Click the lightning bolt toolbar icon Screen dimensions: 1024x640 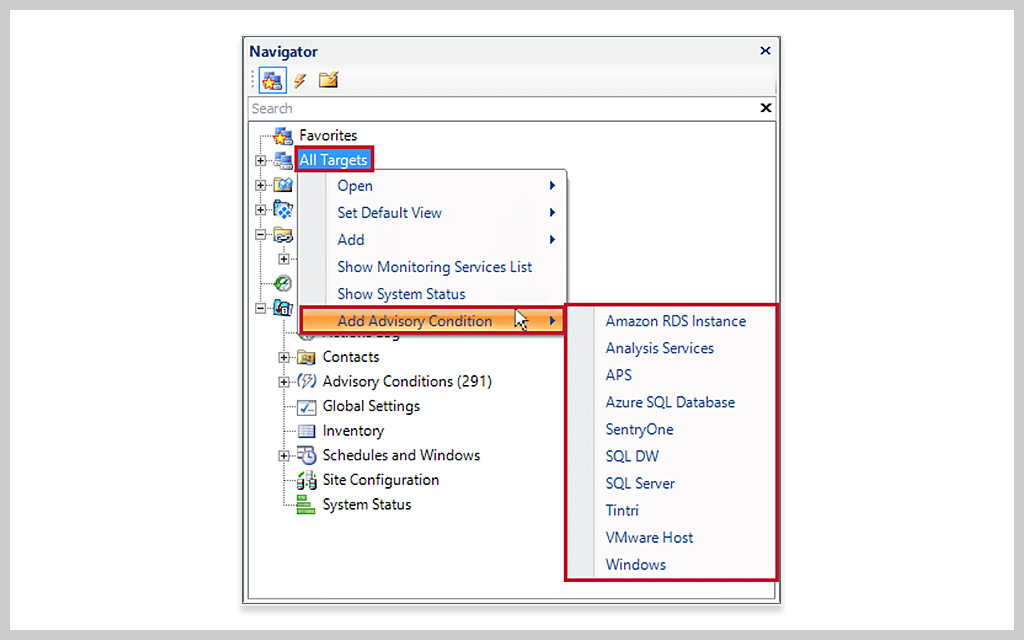point(299,80)
